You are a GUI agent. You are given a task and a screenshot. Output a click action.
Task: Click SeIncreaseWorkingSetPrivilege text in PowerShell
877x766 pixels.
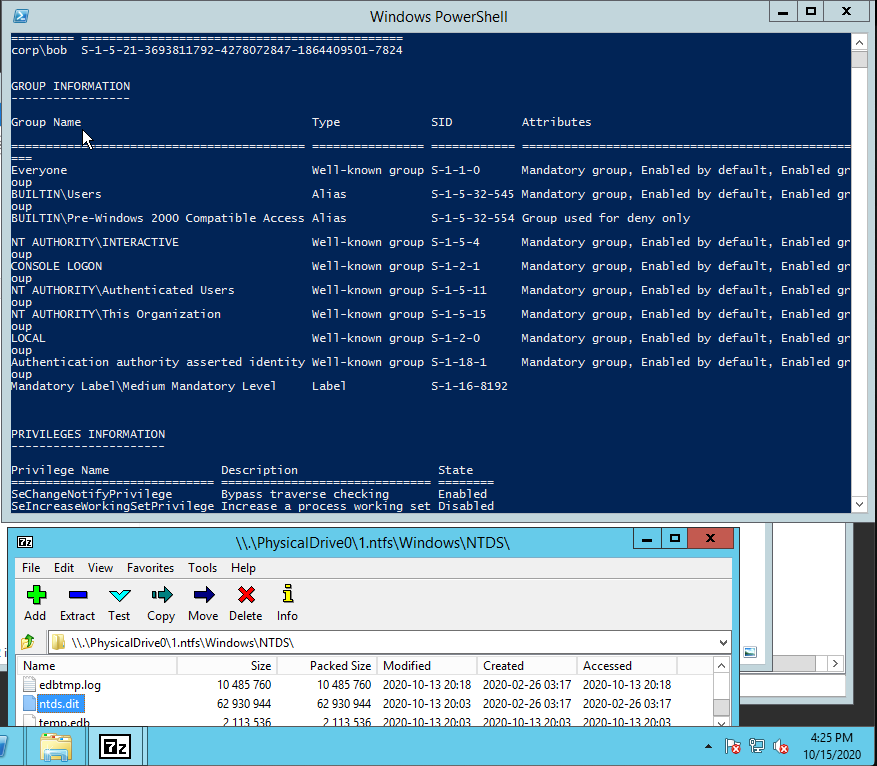(x=112, y=506)
